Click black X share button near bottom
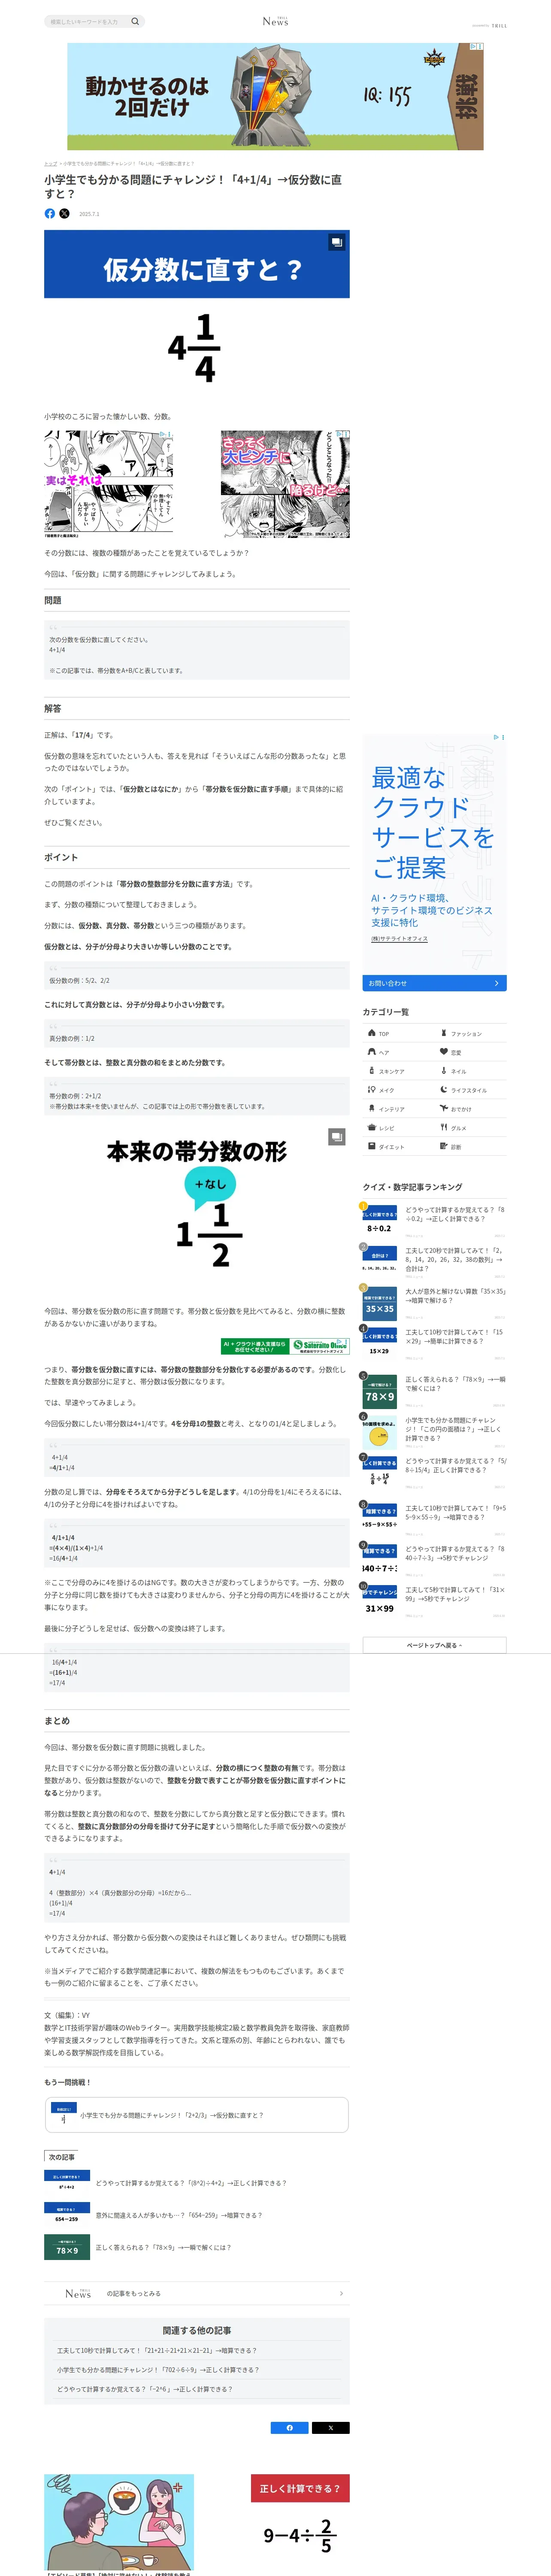 pos(331,2427)
